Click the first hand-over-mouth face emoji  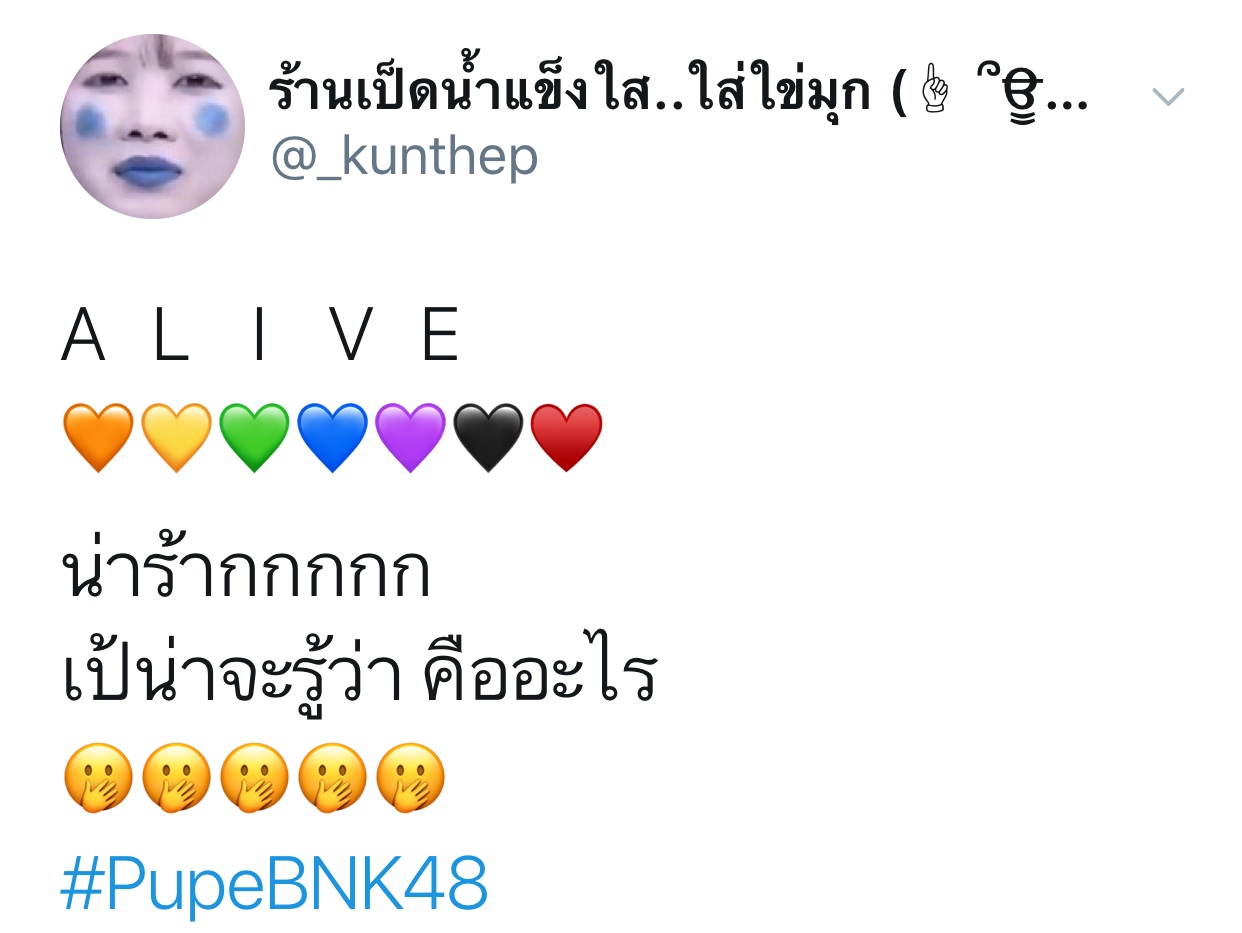pos(98,777)
